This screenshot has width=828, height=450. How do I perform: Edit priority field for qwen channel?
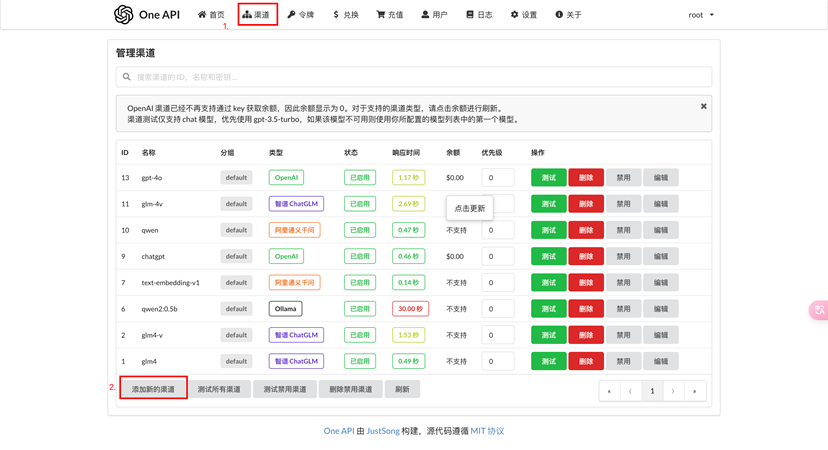tap(497, 230)
